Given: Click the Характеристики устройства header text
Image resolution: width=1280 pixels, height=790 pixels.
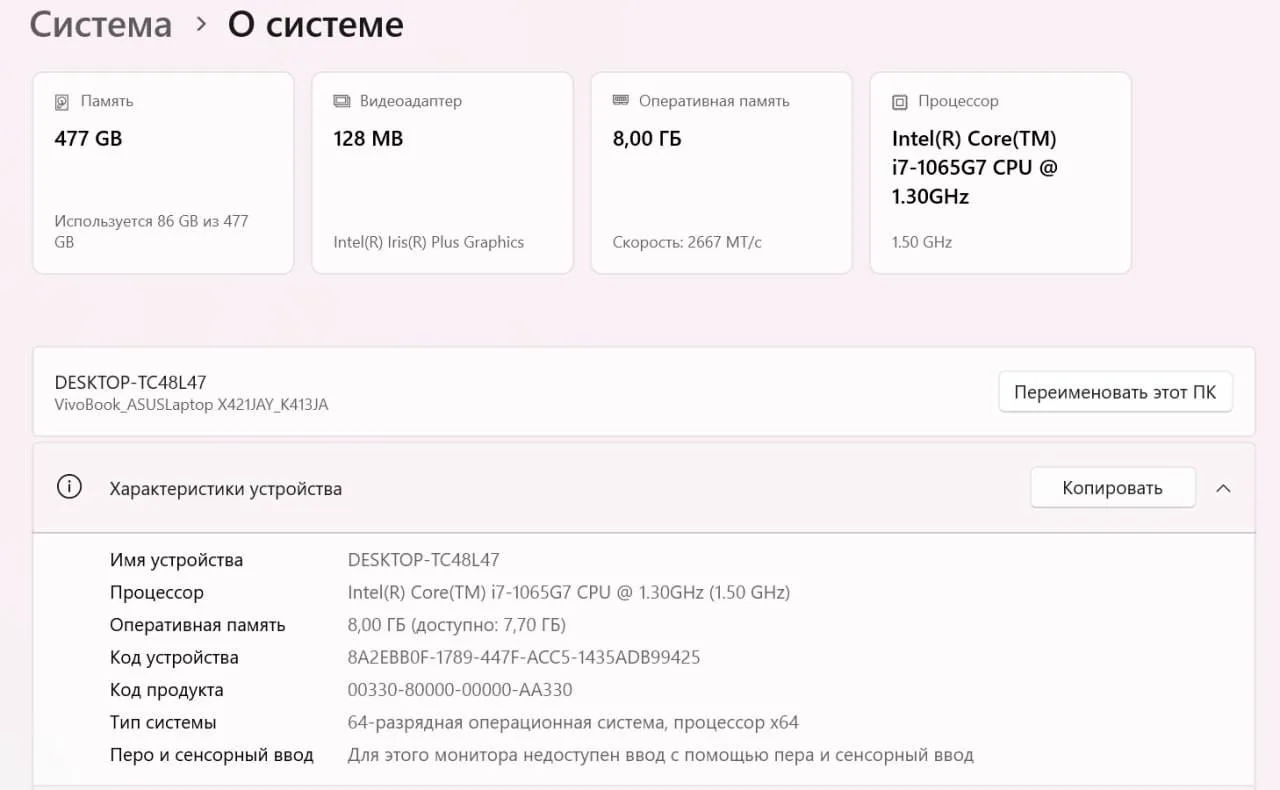Looking at the screenshot, I should click(x=225, y=489).
